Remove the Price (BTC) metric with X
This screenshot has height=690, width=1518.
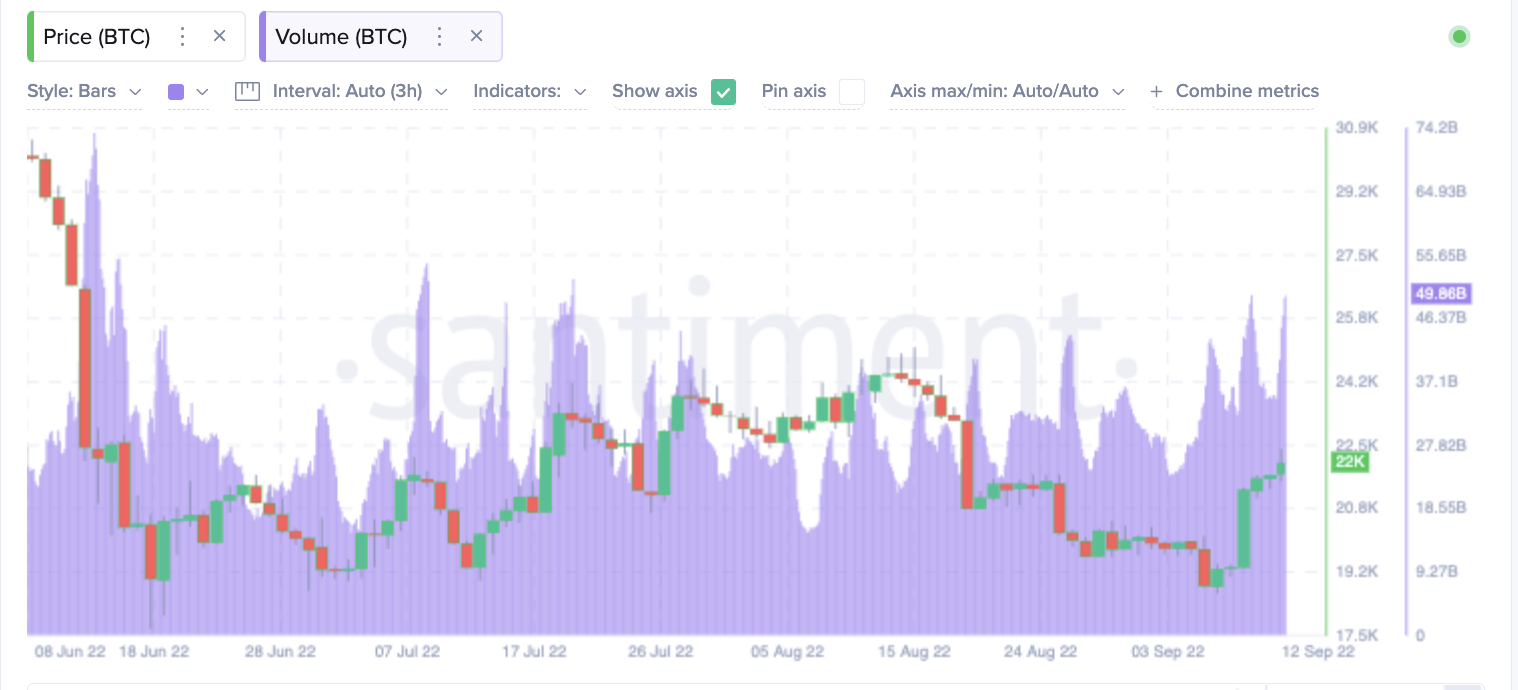point(220,37)
